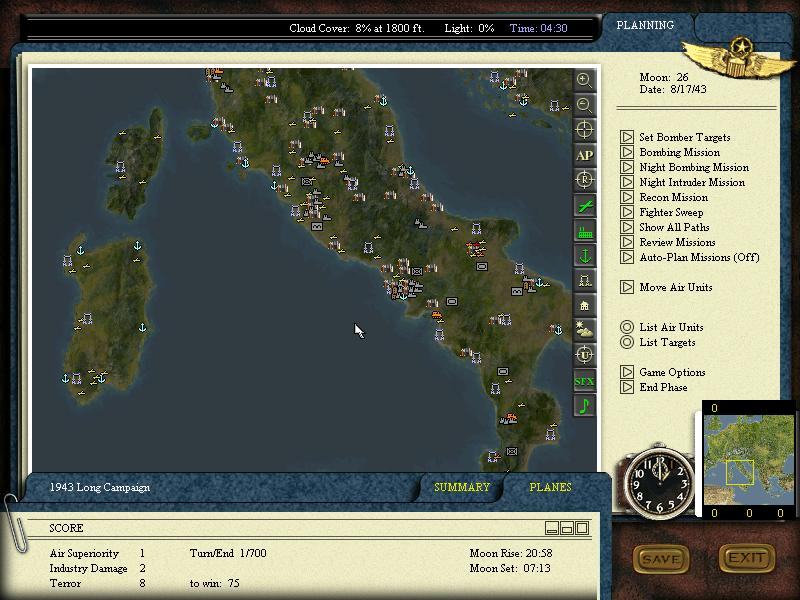Click the SCORE heading
The width and height of the screenshot is (800, 600).
(66, 528)
